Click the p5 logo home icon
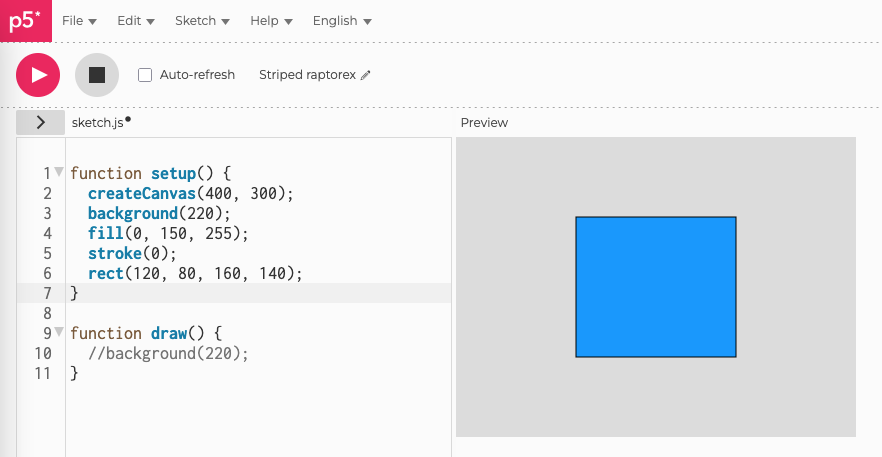 click(x=25, y=21)
